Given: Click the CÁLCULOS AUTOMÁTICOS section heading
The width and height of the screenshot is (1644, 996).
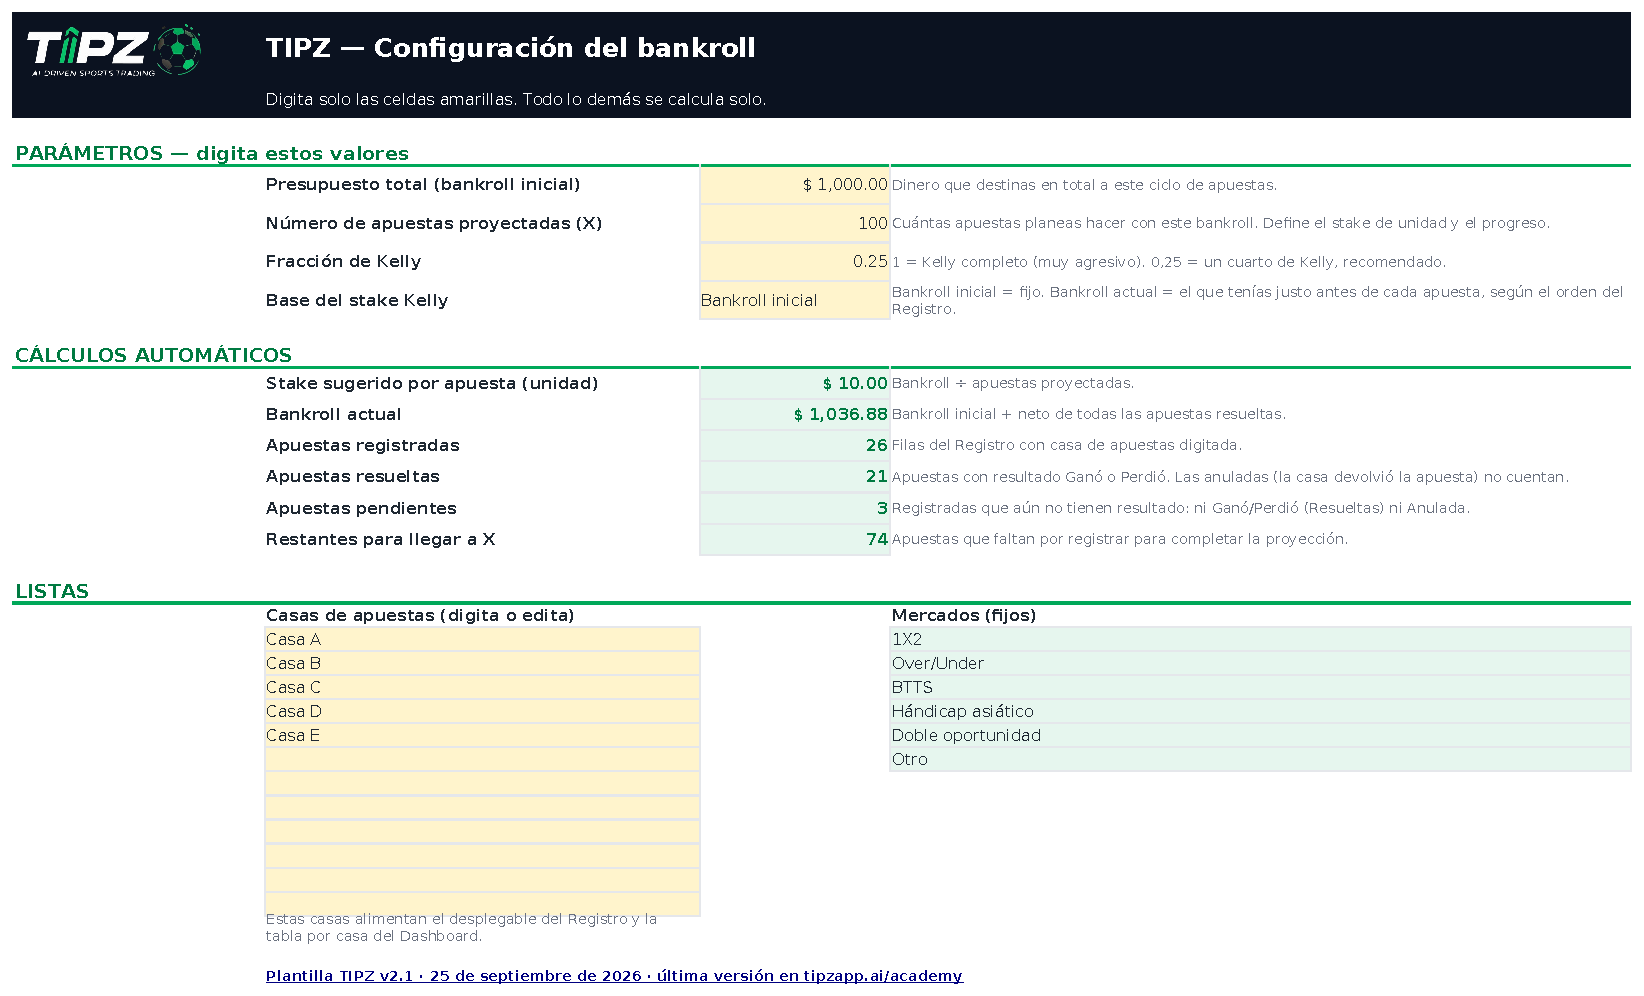Looking at the screenshot, I should pos(153,355).
